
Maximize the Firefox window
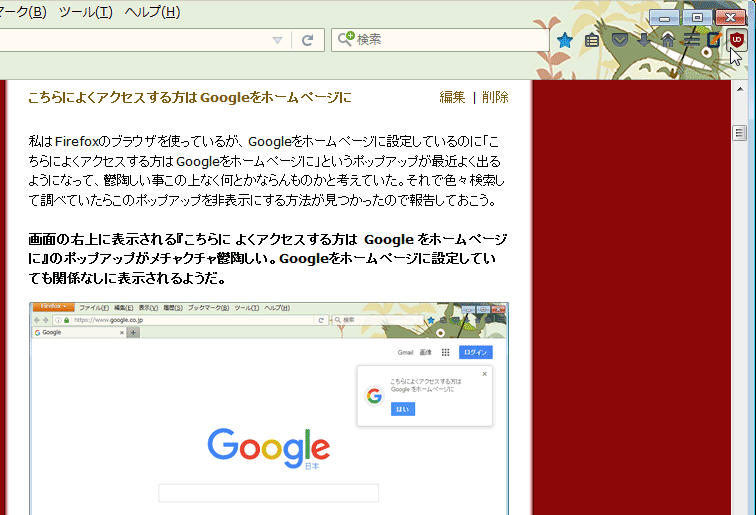[697, 18]
